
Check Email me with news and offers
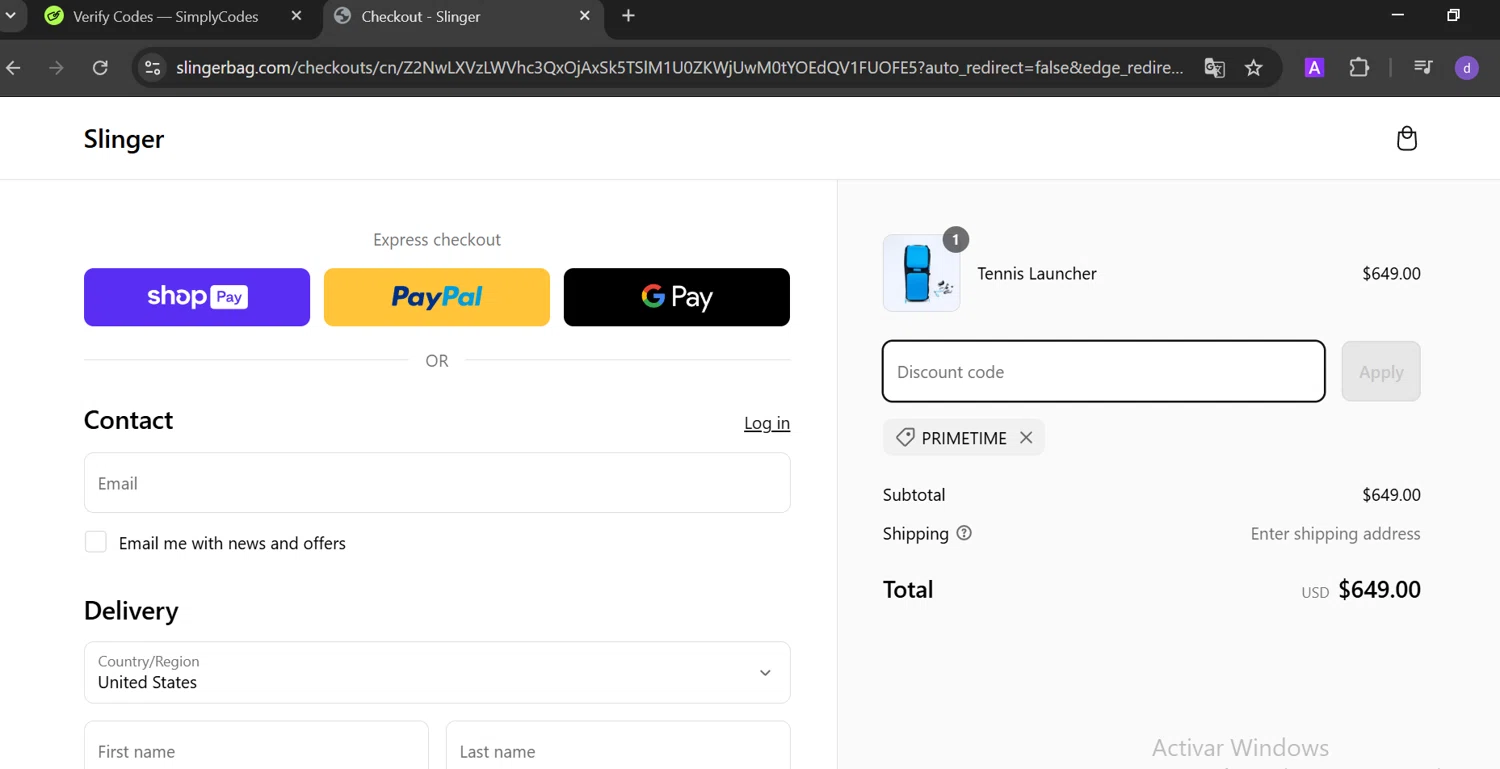click(96, 542)
